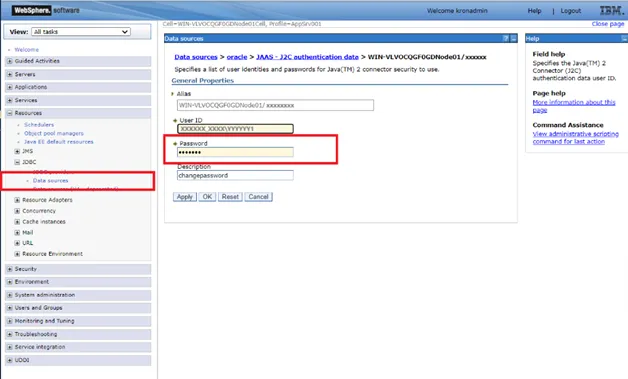Expand the Cache instances node

[x=17, y=222]
